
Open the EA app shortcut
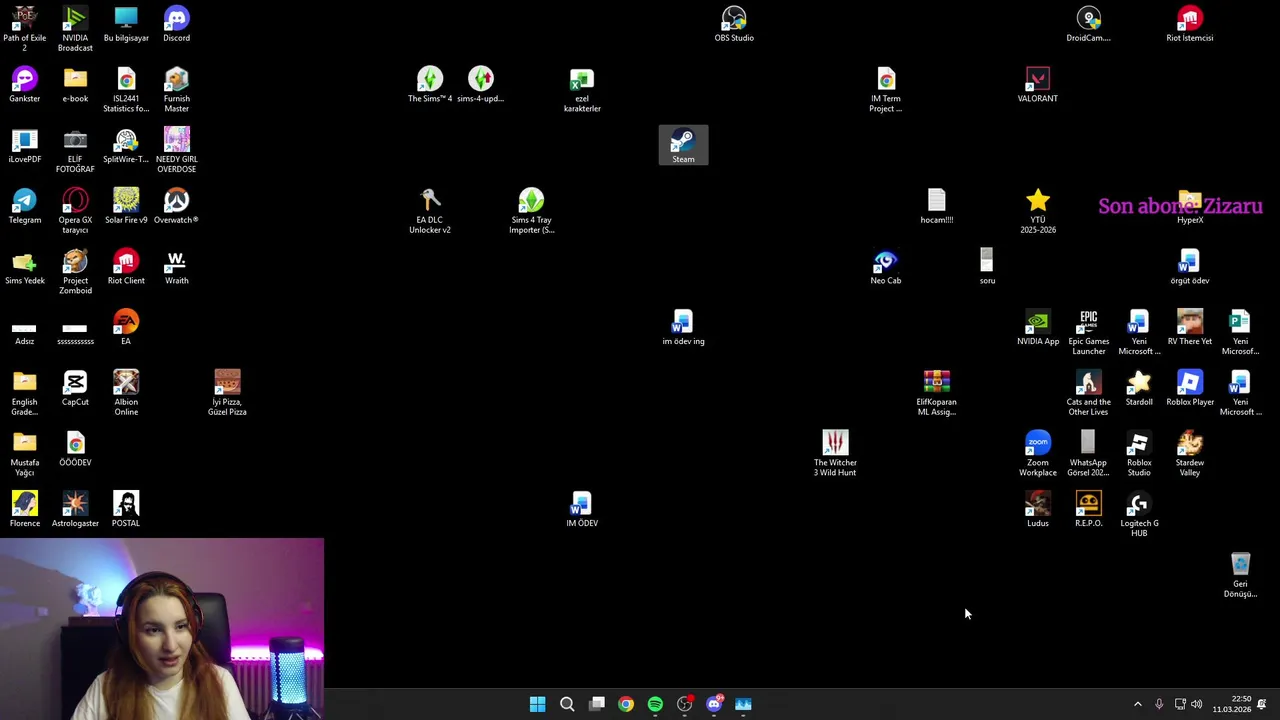click(126, 328)
